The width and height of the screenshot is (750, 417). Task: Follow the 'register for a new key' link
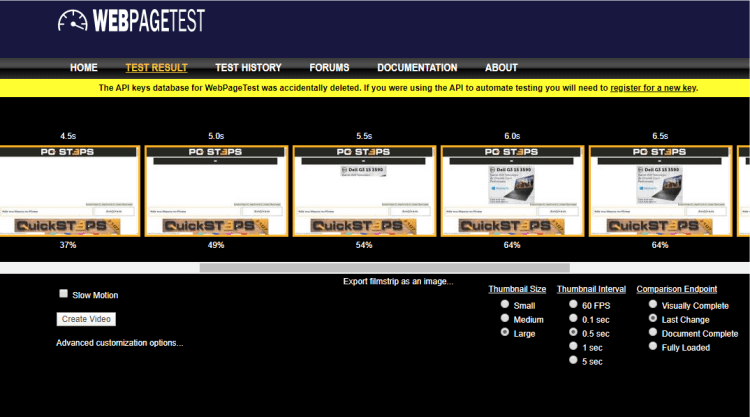(653, 88)
